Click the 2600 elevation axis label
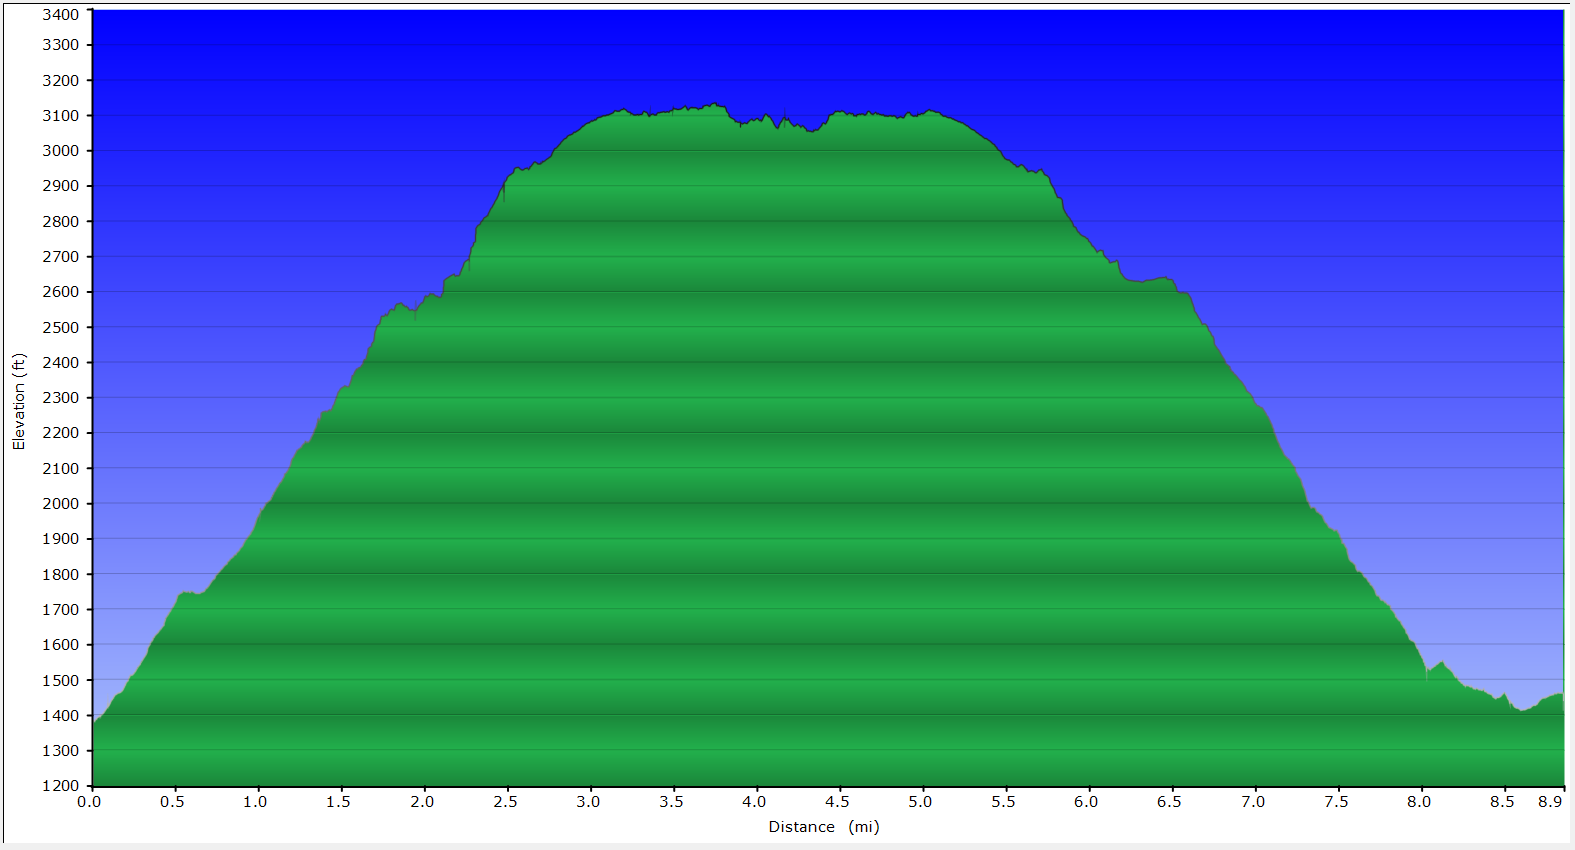 click(60, 292)
